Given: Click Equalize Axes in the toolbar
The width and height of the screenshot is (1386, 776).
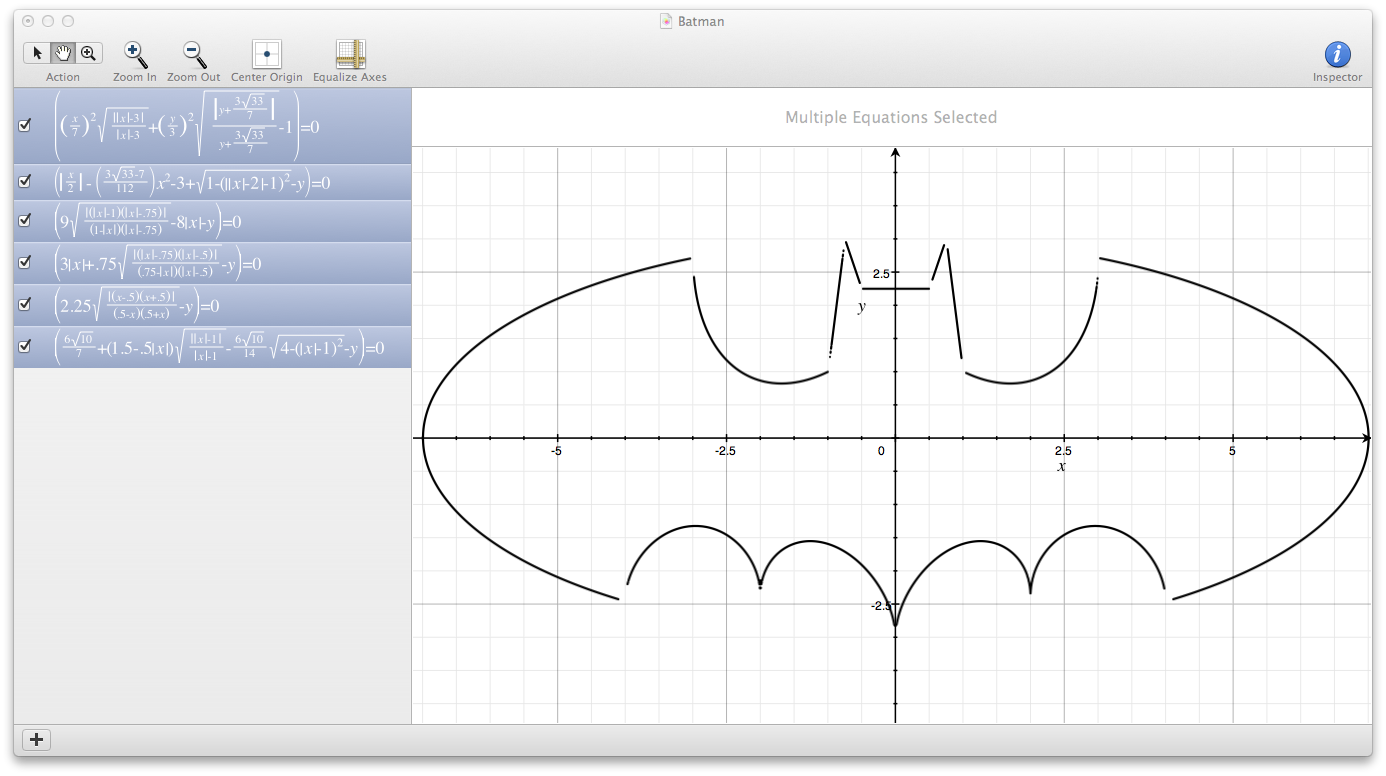Looking at the screenshot, I should coord(350,52).
